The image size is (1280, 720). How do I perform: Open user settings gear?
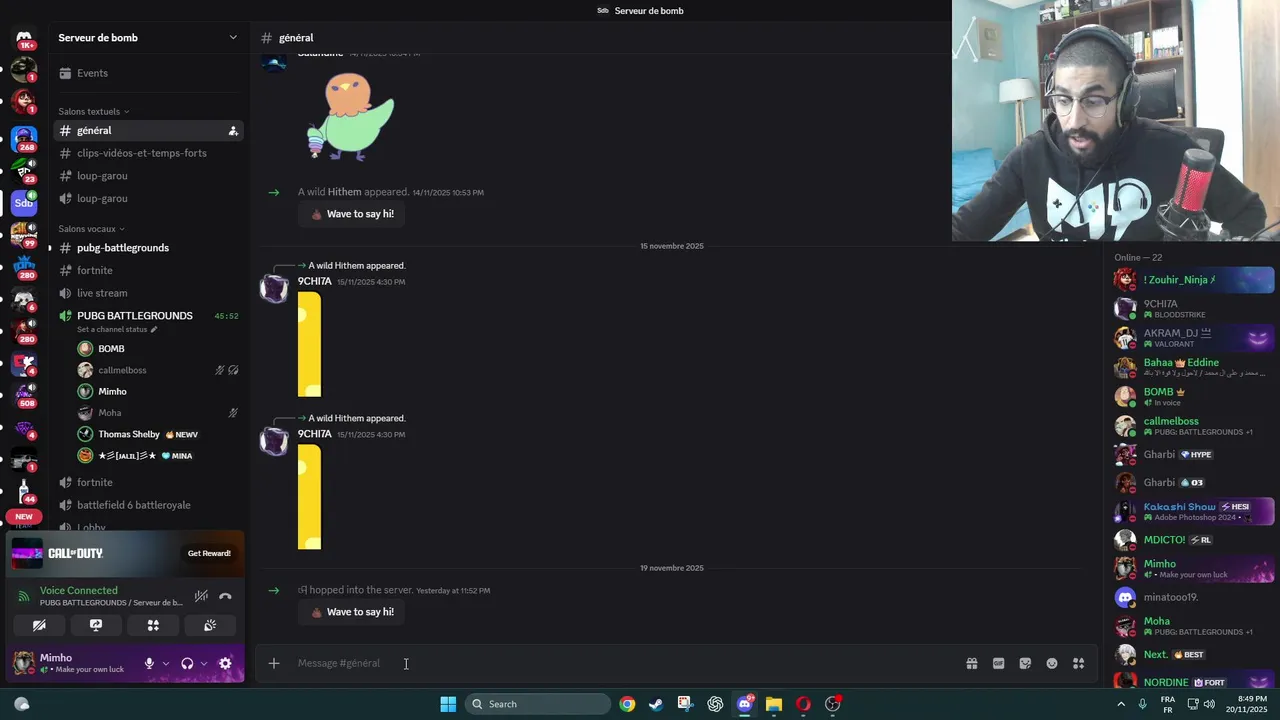[x=225, y=663]
